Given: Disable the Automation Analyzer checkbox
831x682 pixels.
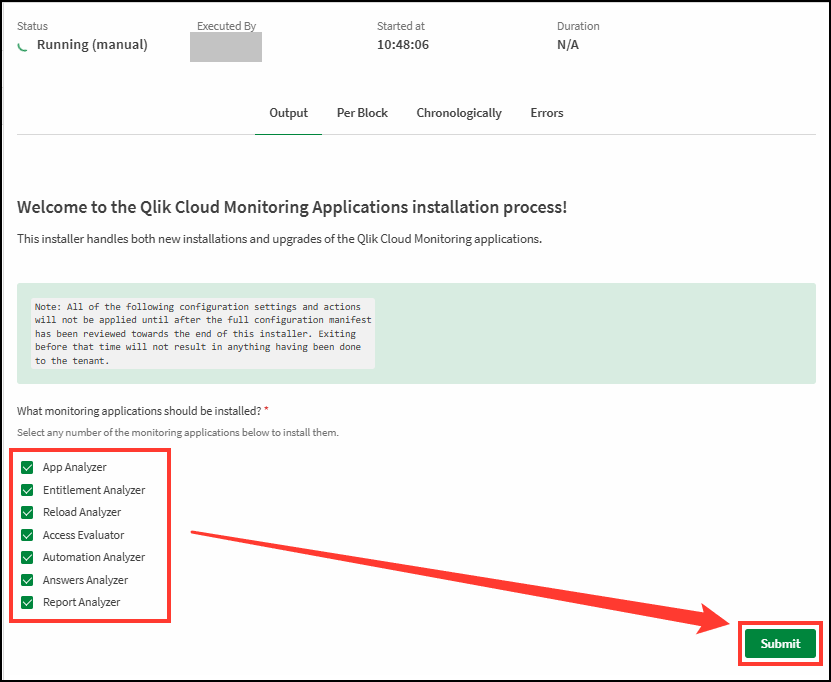Looking at the screenshot, I should [27, 557].
